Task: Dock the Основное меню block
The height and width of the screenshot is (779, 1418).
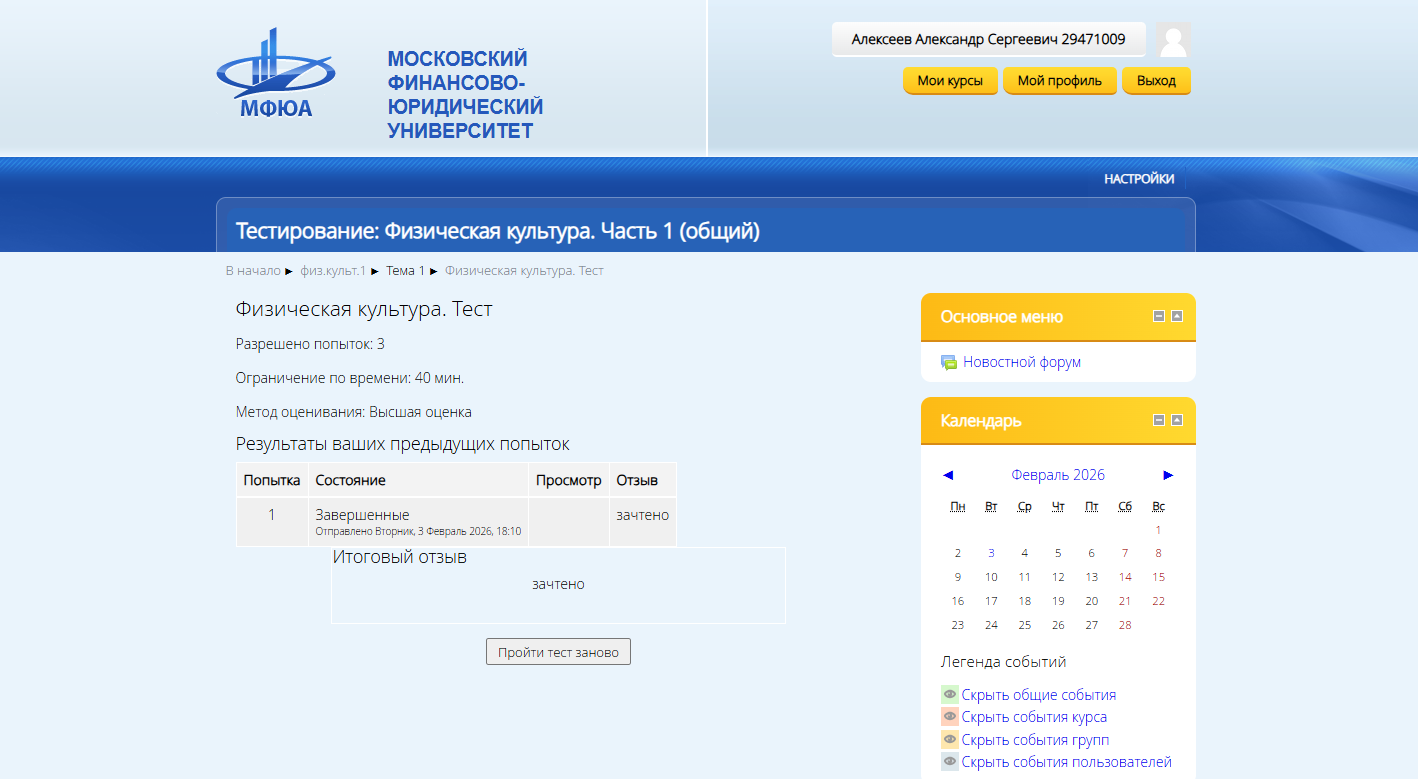Action: click(1177, 316)
